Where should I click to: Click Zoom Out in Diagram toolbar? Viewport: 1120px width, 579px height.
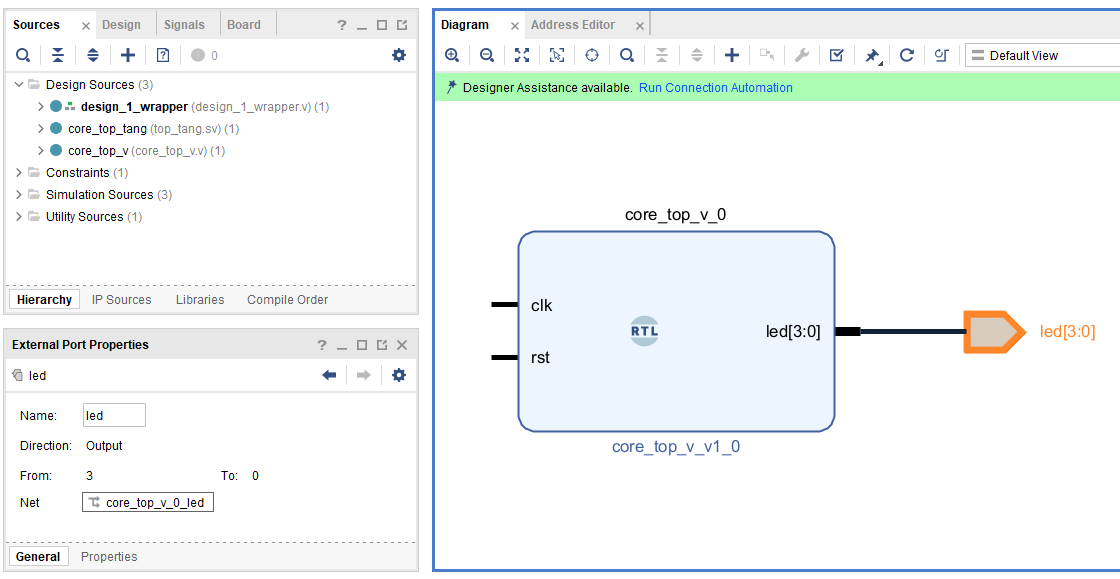click(x=487, y=55)
